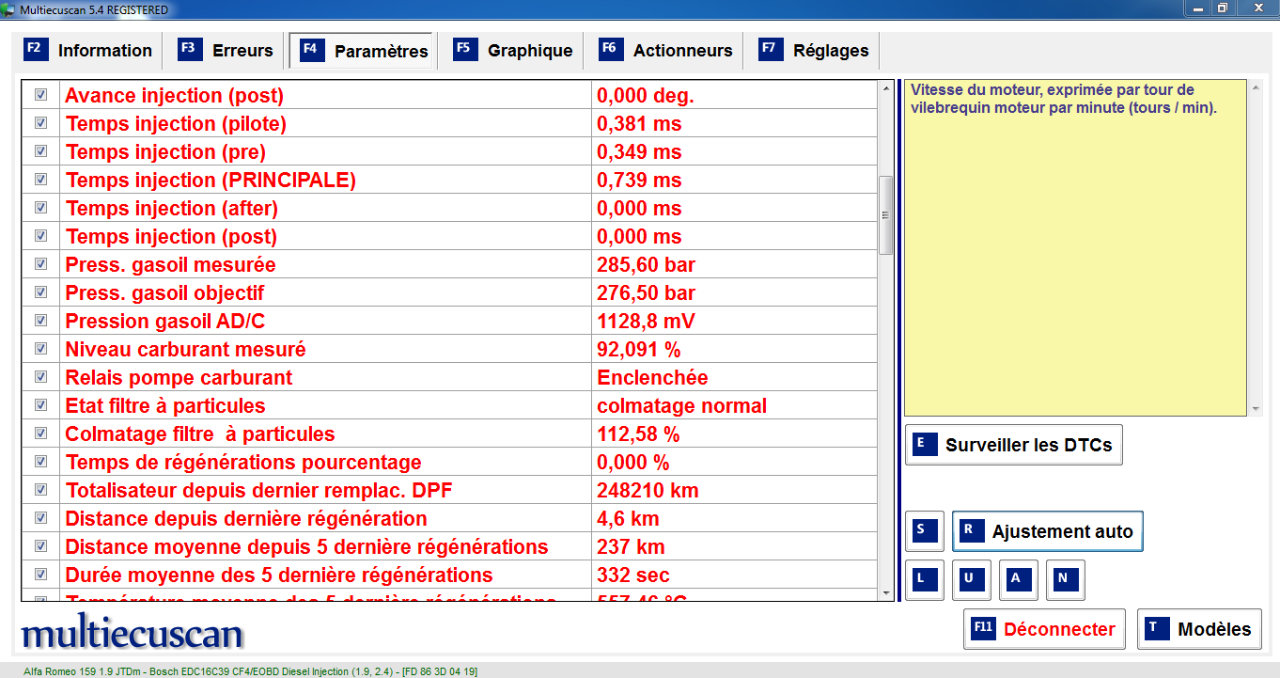This screenshot has width=1280, height=678.
Task: Open the F2 Information tab
Action: [x=88, y=51]
